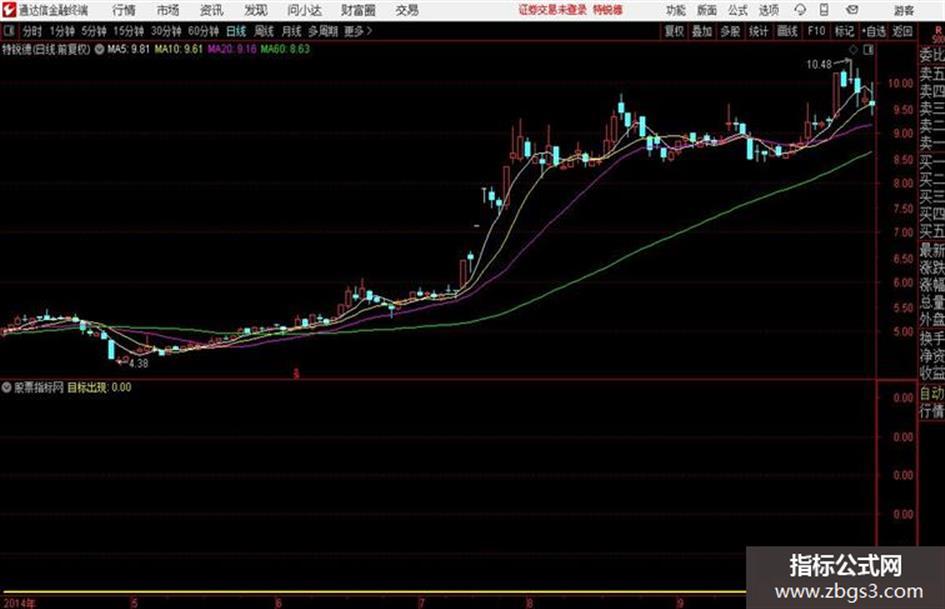This screenshot has height=609, width=945.
Task: Open the mobile phone icon in top bar
Action: [824, 10]
